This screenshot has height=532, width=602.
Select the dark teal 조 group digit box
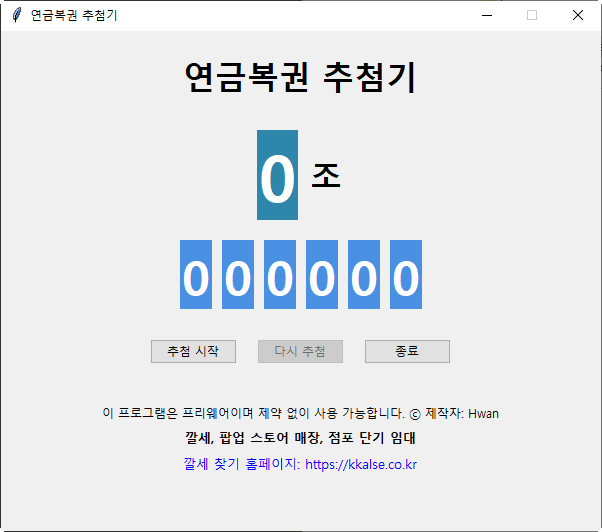277,175
